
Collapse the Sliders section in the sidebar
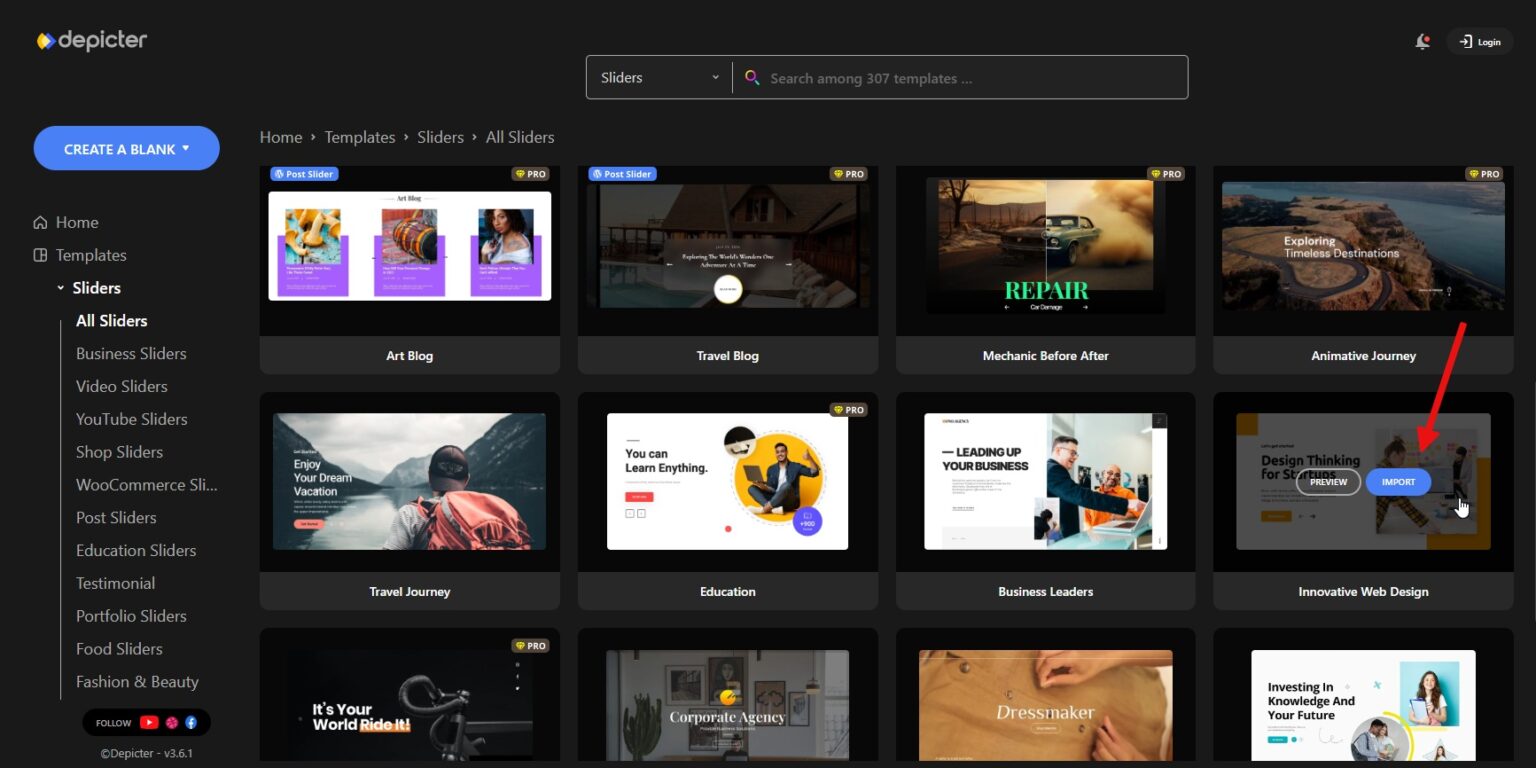click(x=61, y=287)
